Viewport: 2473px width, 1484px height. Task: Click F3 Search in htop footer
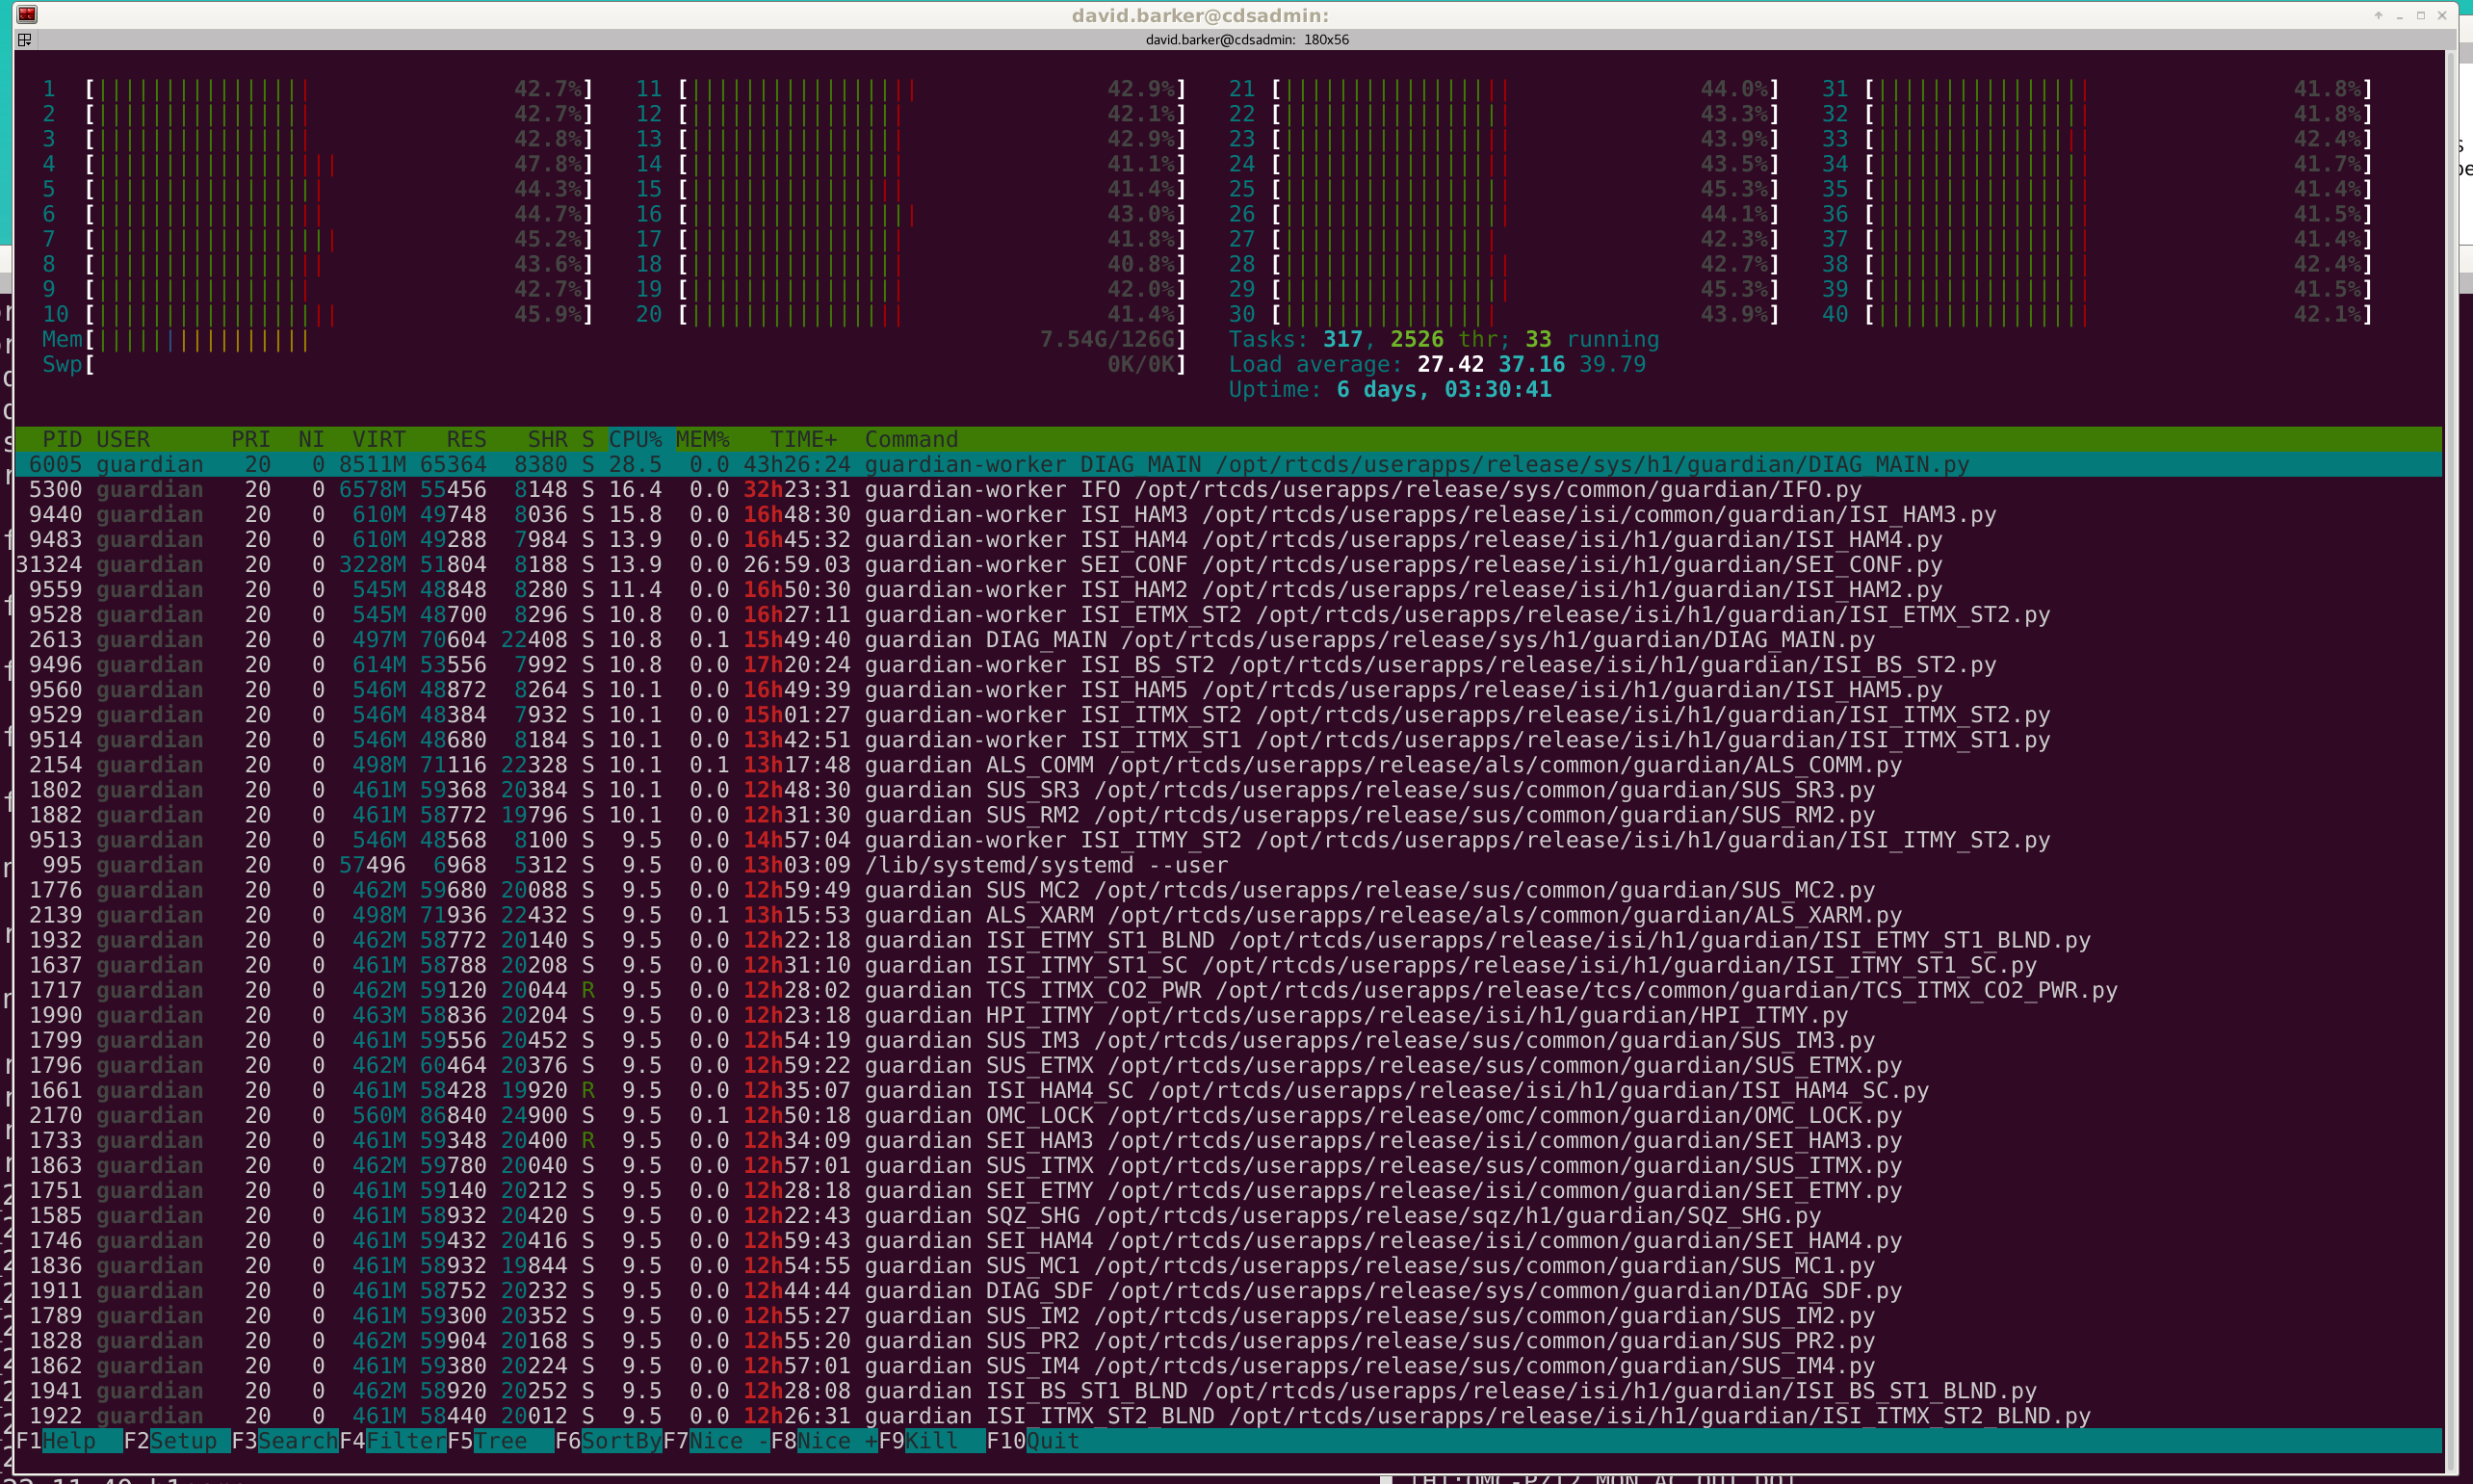[286, 1441]
